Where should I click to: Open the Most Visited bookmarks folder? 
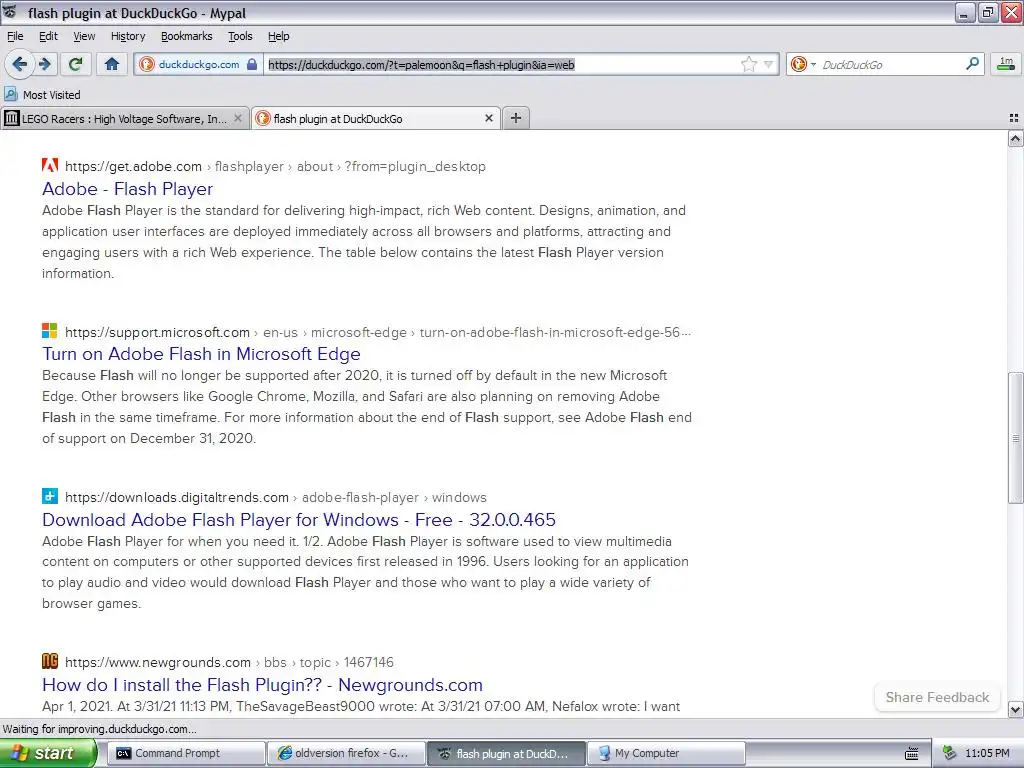(42, 95)
